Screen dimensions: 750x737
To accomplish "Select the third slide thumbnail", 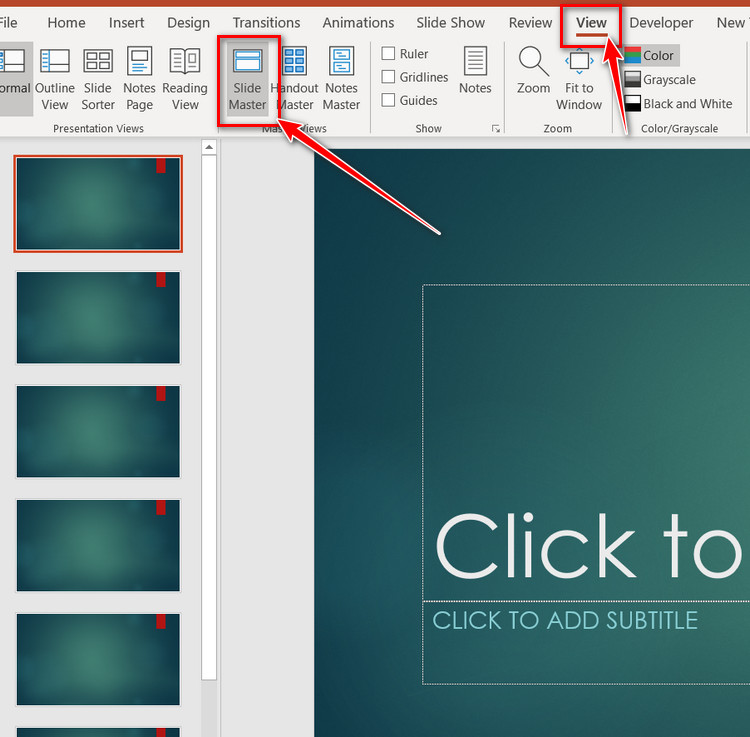I will 98,431.
